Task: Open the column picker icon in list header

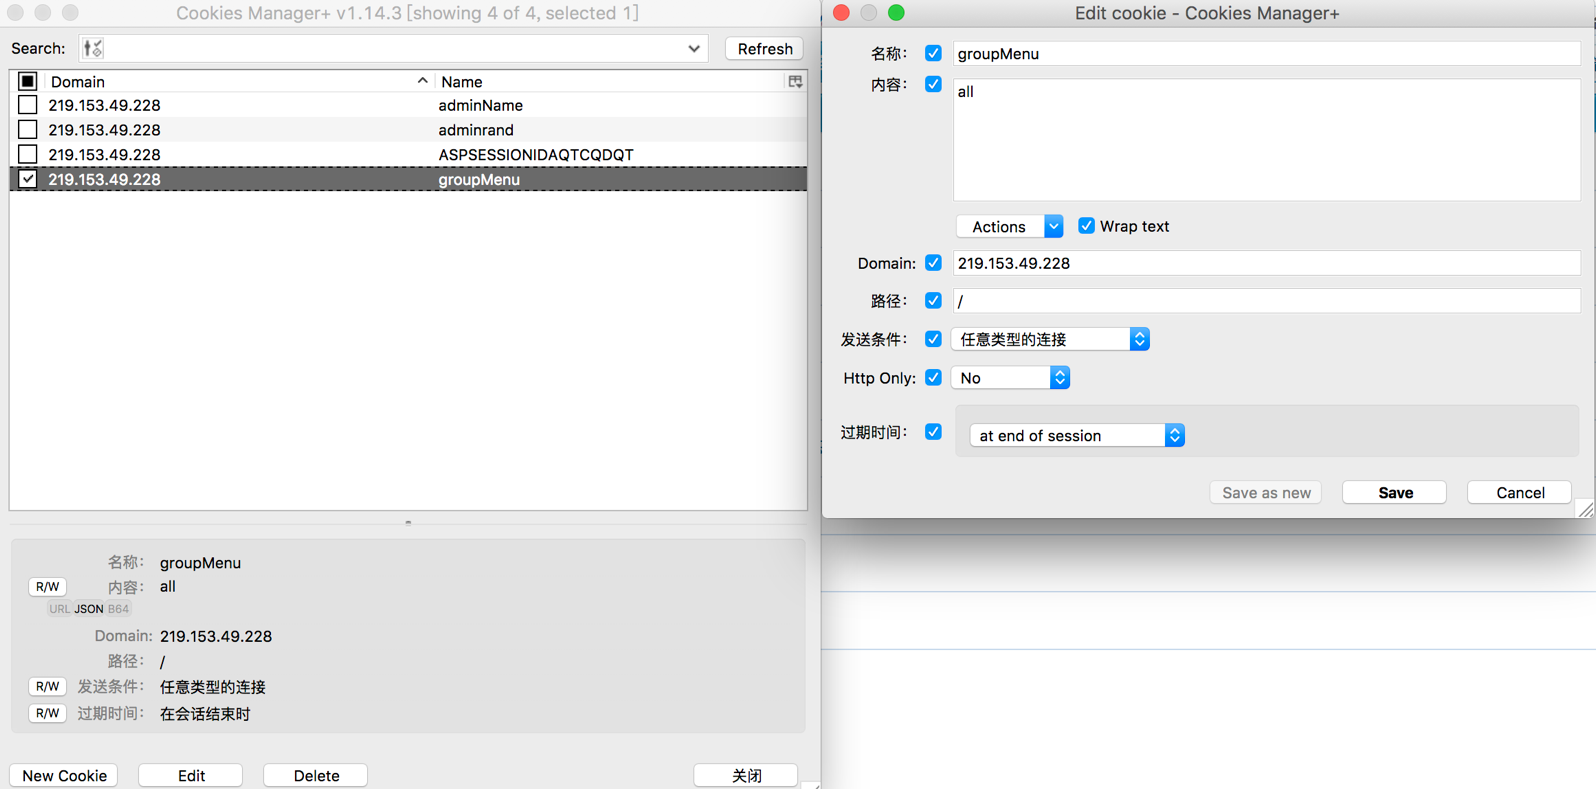Action: click(795, 82)
